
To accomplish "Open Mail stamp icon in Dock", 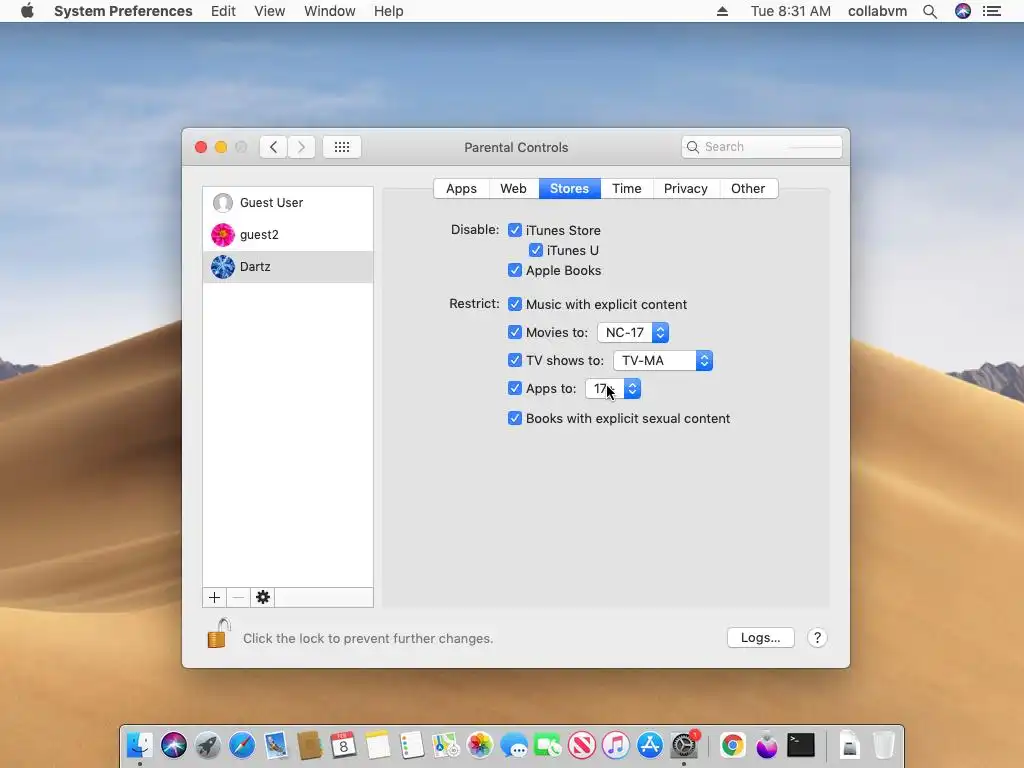I will pyautogui.click(x=276, y=745).
